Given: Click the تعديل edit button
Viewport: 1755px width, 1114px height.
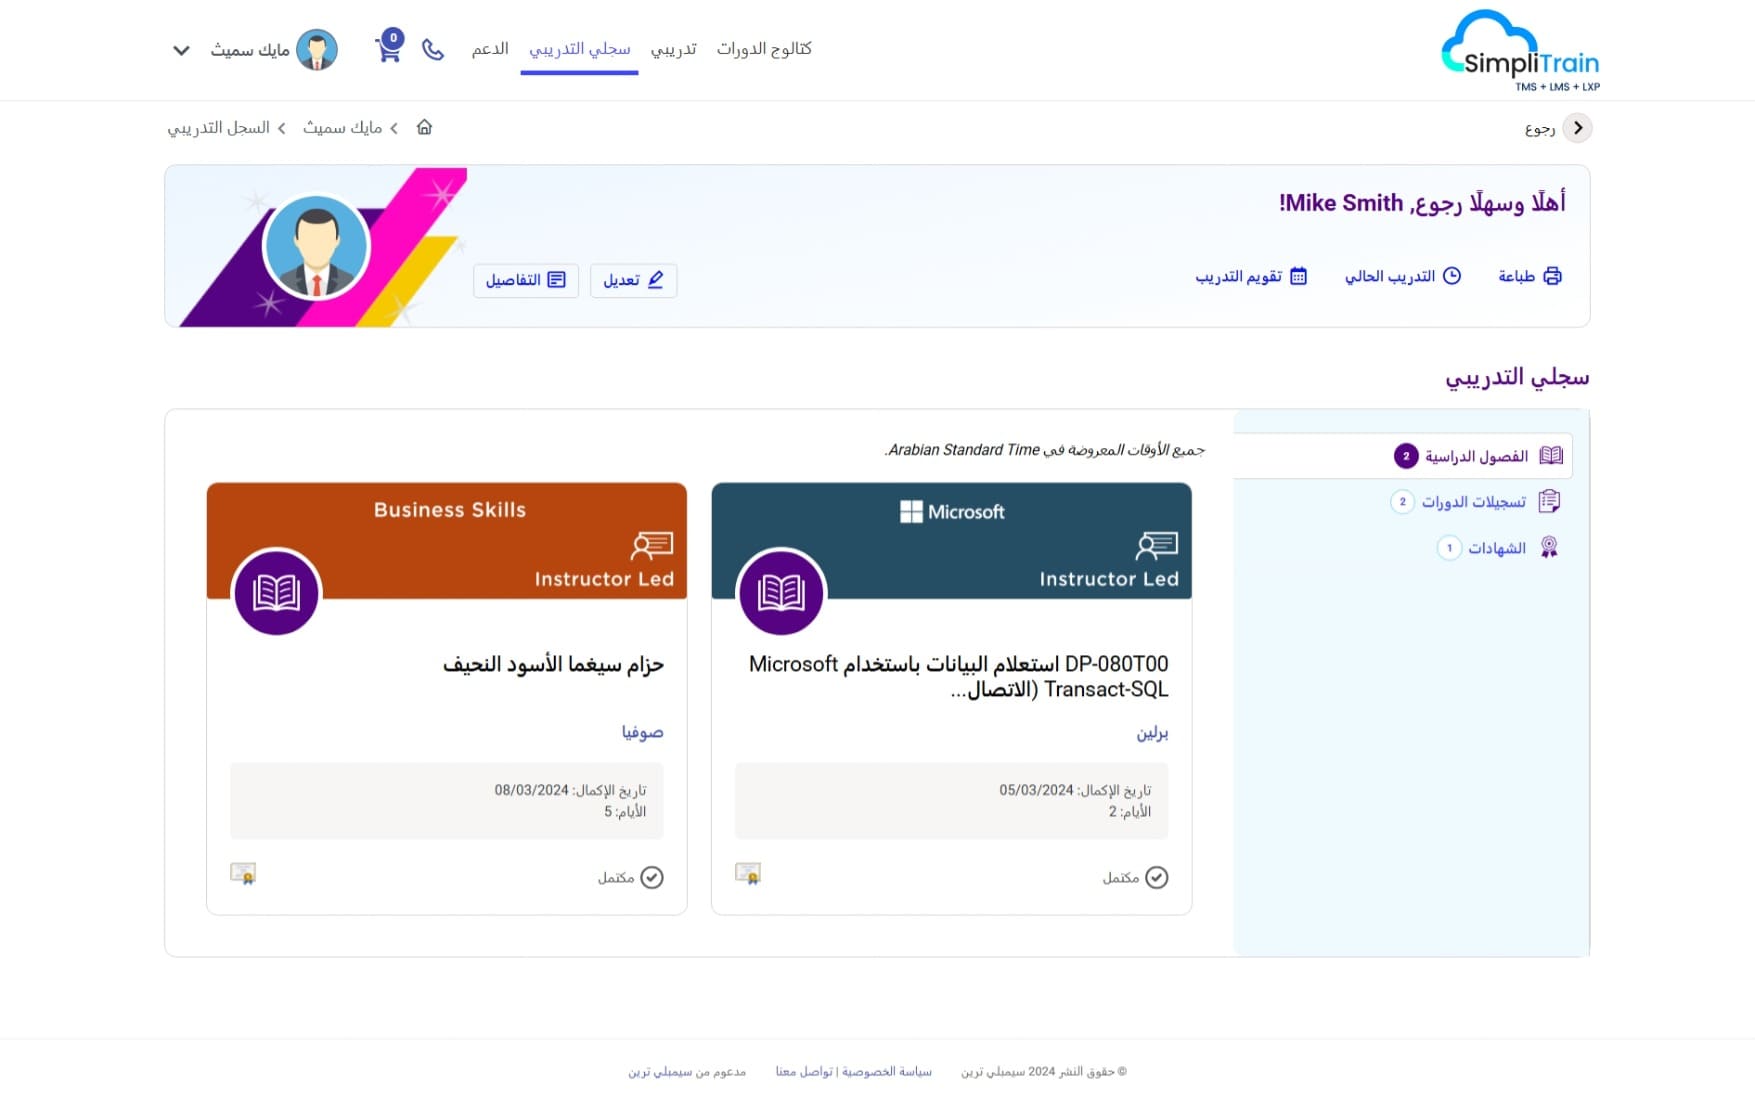Looking at the screenshot, I should pyautogui.click(x=633, y=280).
